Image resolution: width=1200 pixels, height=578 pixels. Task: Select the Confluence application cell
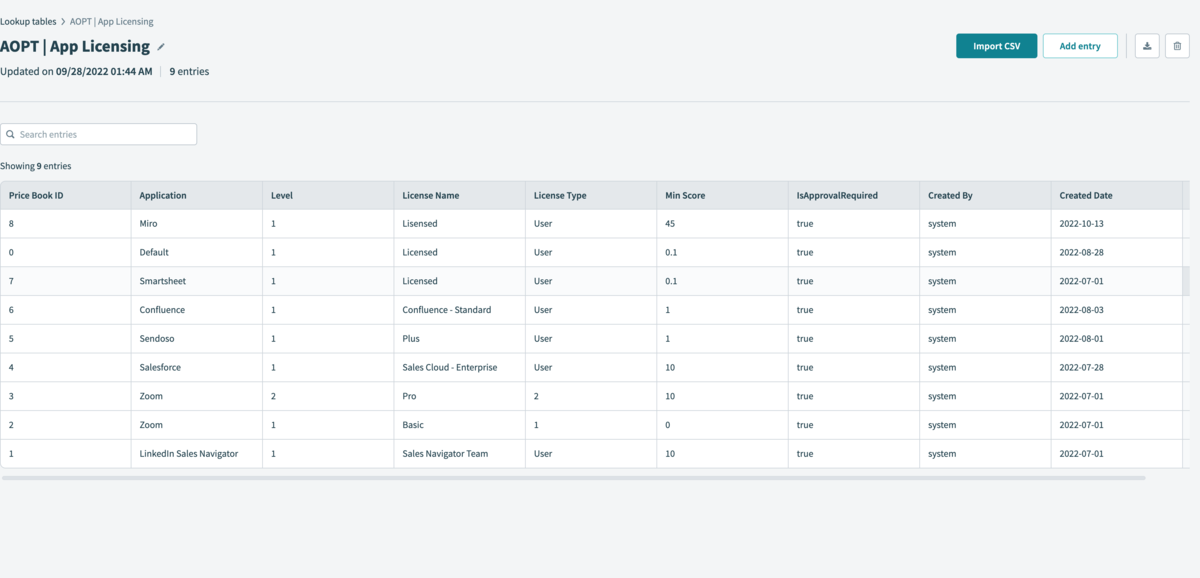(196, 310)
